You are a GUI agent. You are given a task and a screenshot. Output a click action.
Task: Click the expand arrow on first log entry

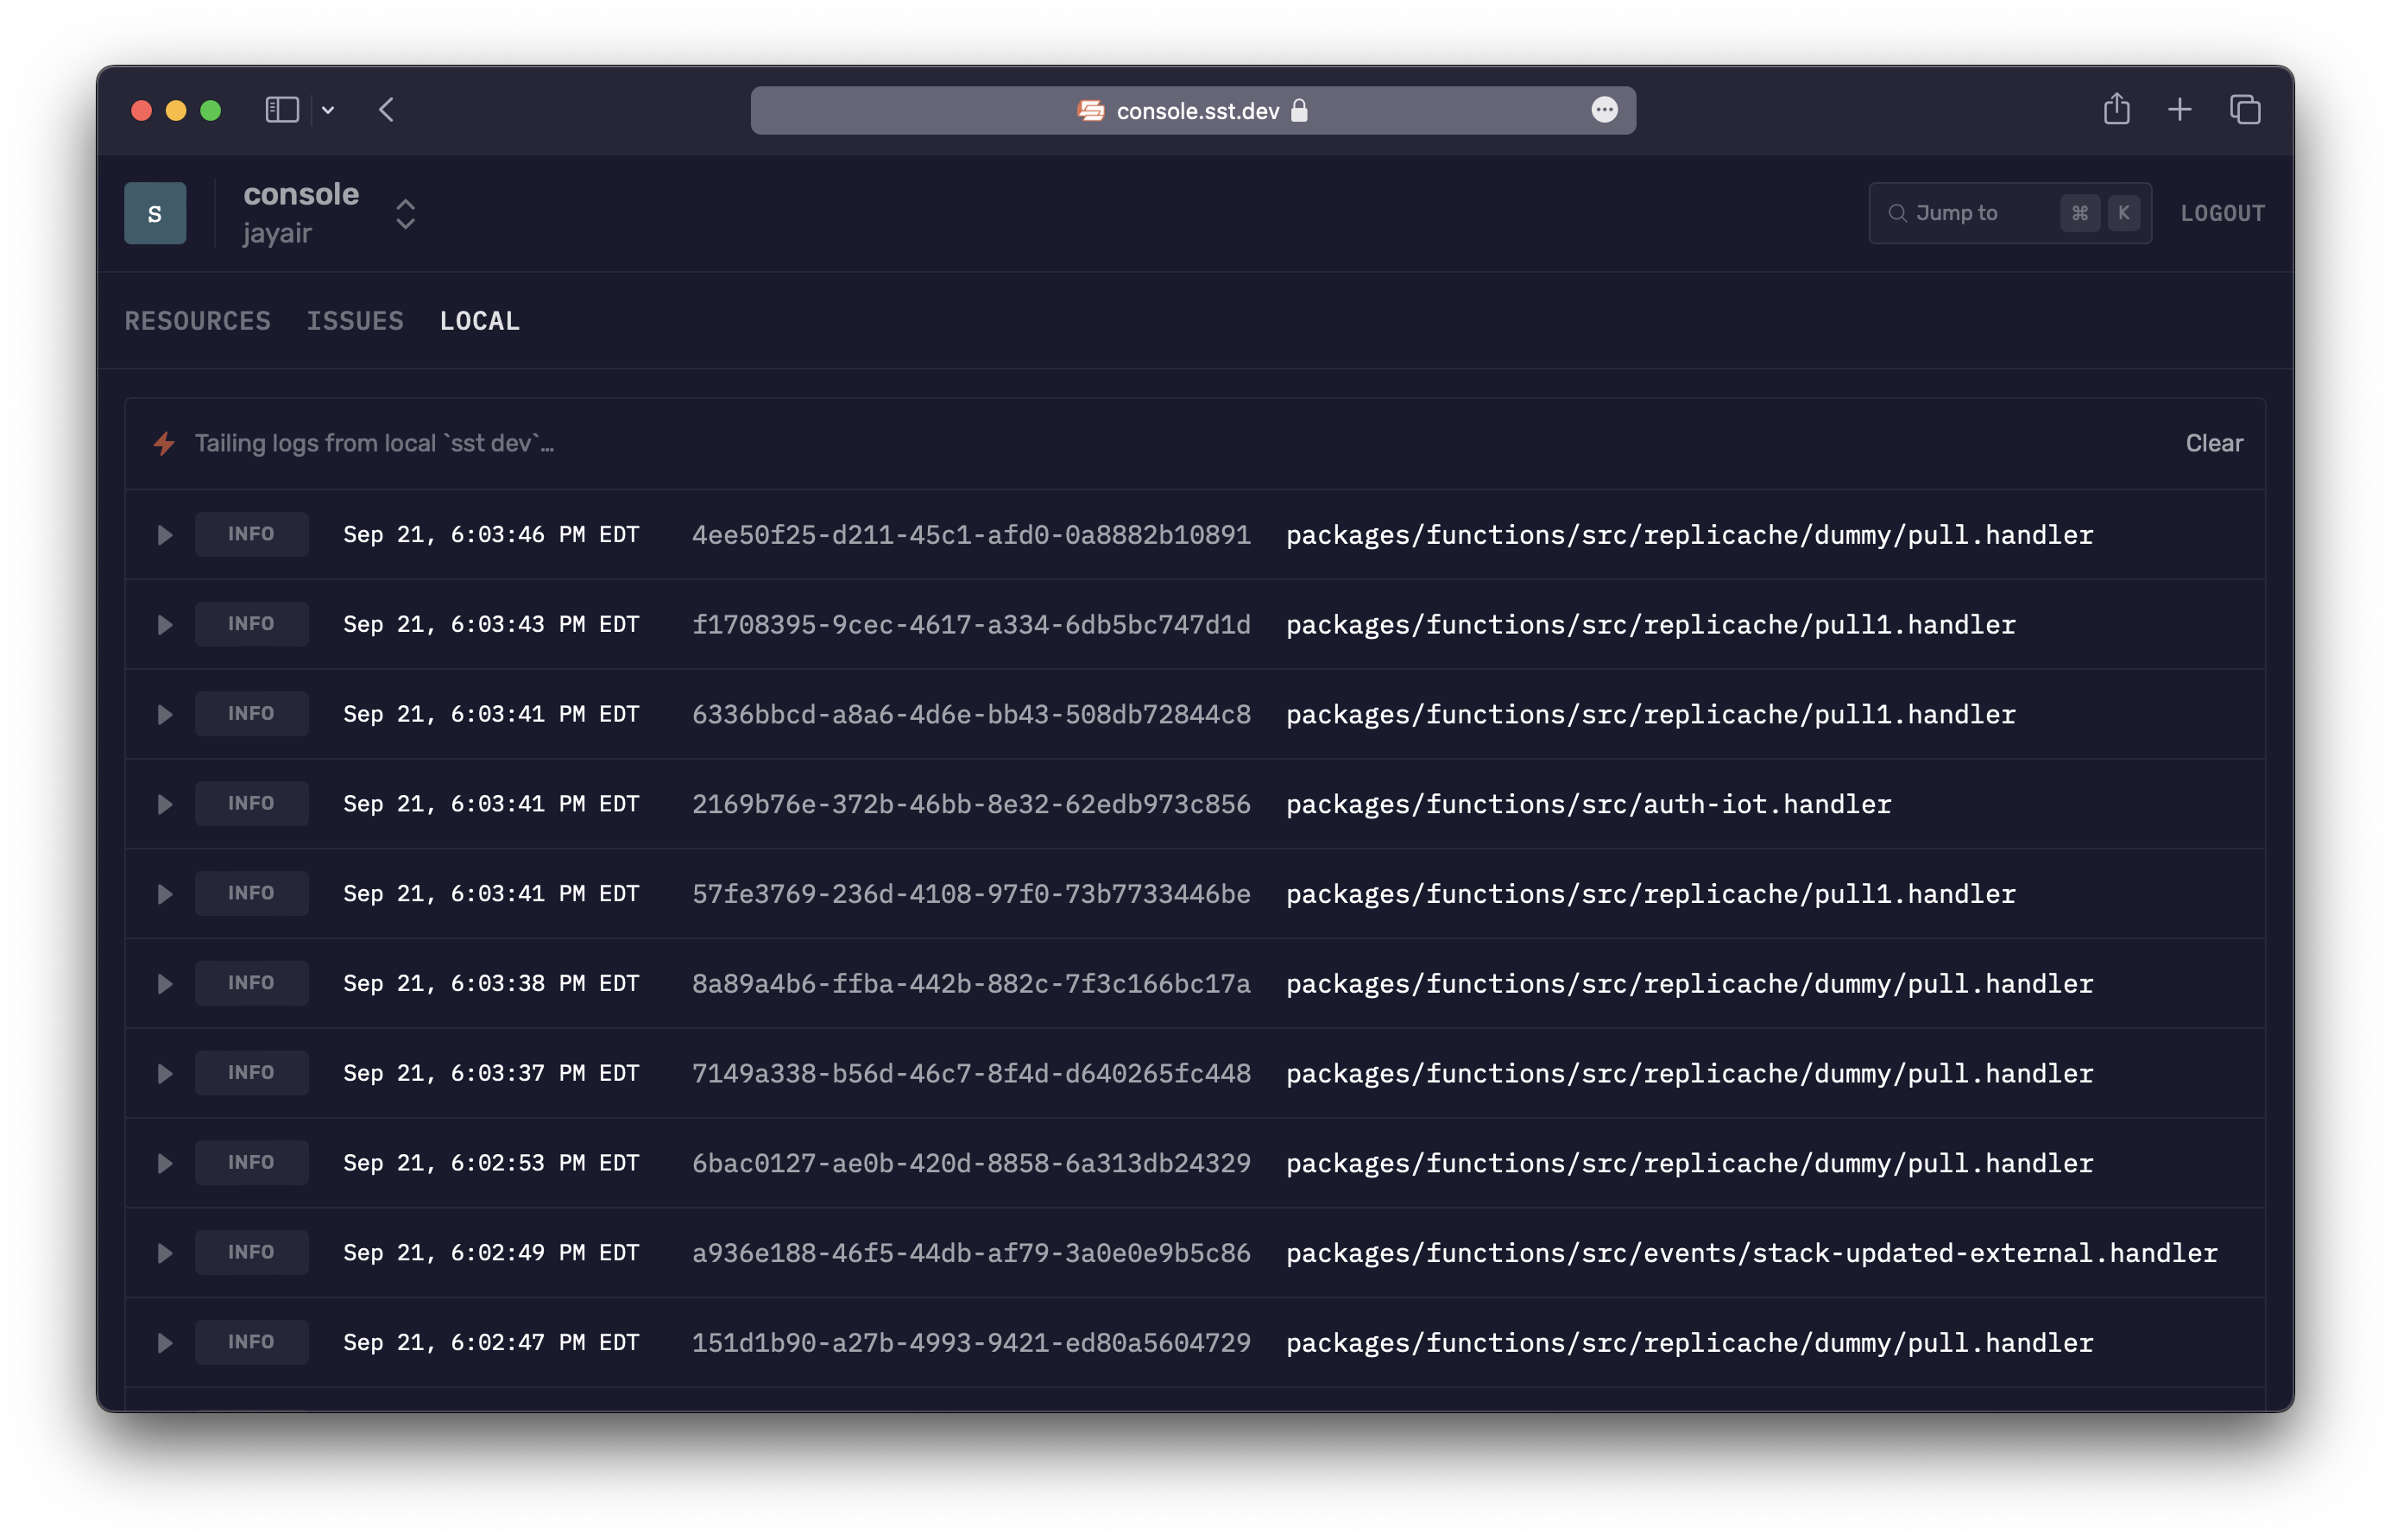point(162,535)
